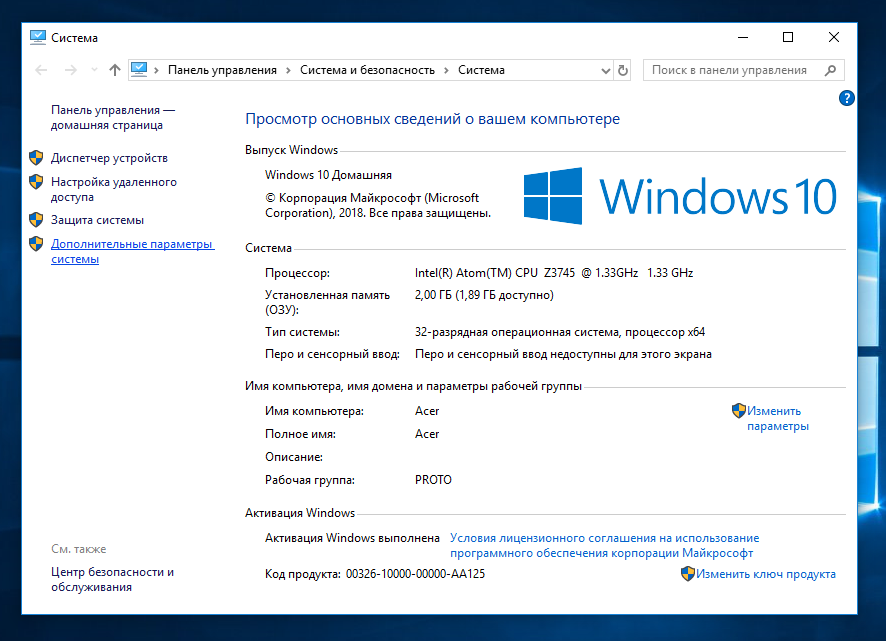Go up one level with the Up arrow
This screenshot has height=641, width=886.
click(115, 70)
